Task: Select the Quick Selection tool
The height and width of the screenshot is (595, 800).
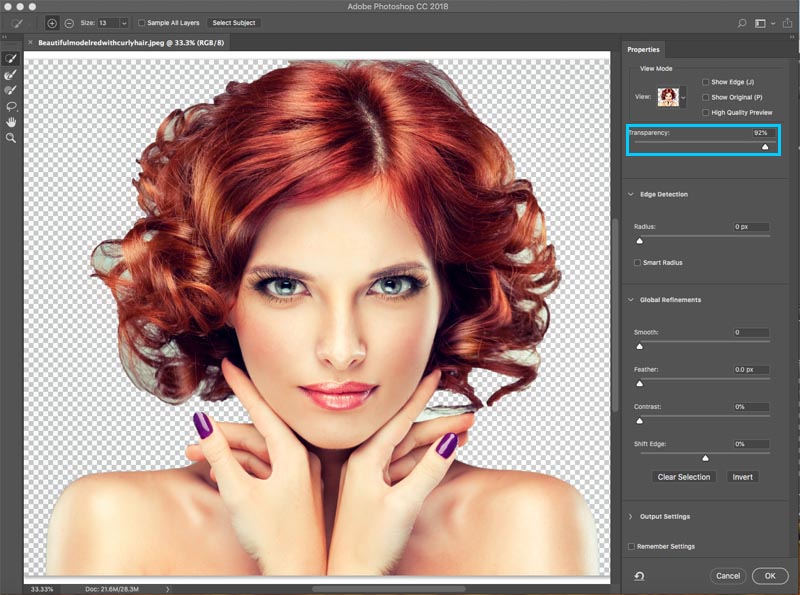Action: coord(11,59)
